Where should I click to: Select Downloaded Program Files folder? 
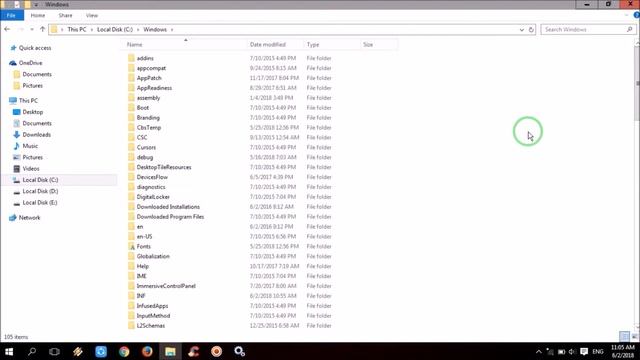[170, 217]
